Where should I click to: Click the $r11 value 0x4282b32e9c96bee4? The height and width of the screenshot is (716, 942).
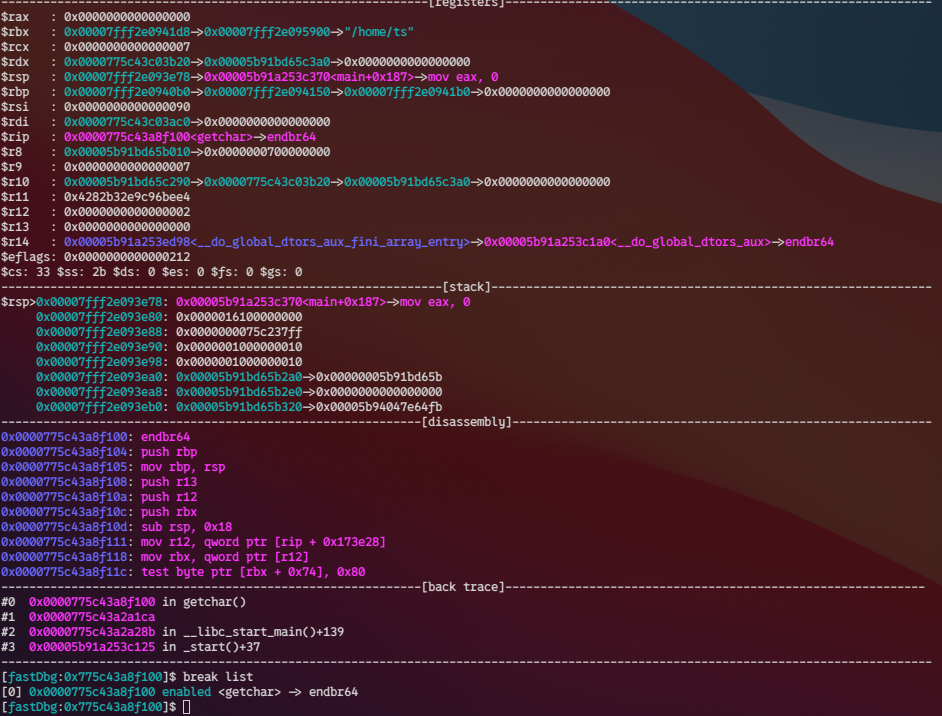coord(127,197)
